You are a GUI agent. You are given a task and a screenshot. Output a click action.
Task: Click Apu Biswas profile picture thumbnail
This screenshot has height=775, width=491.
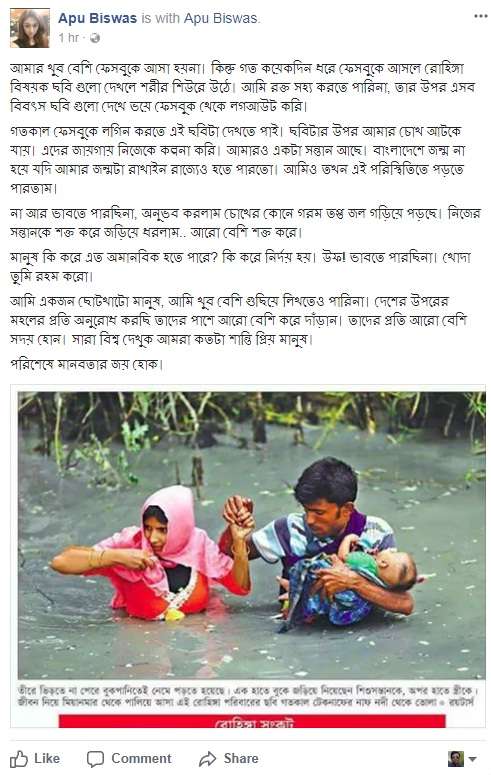pyautogui.click(x=30, y=28)
